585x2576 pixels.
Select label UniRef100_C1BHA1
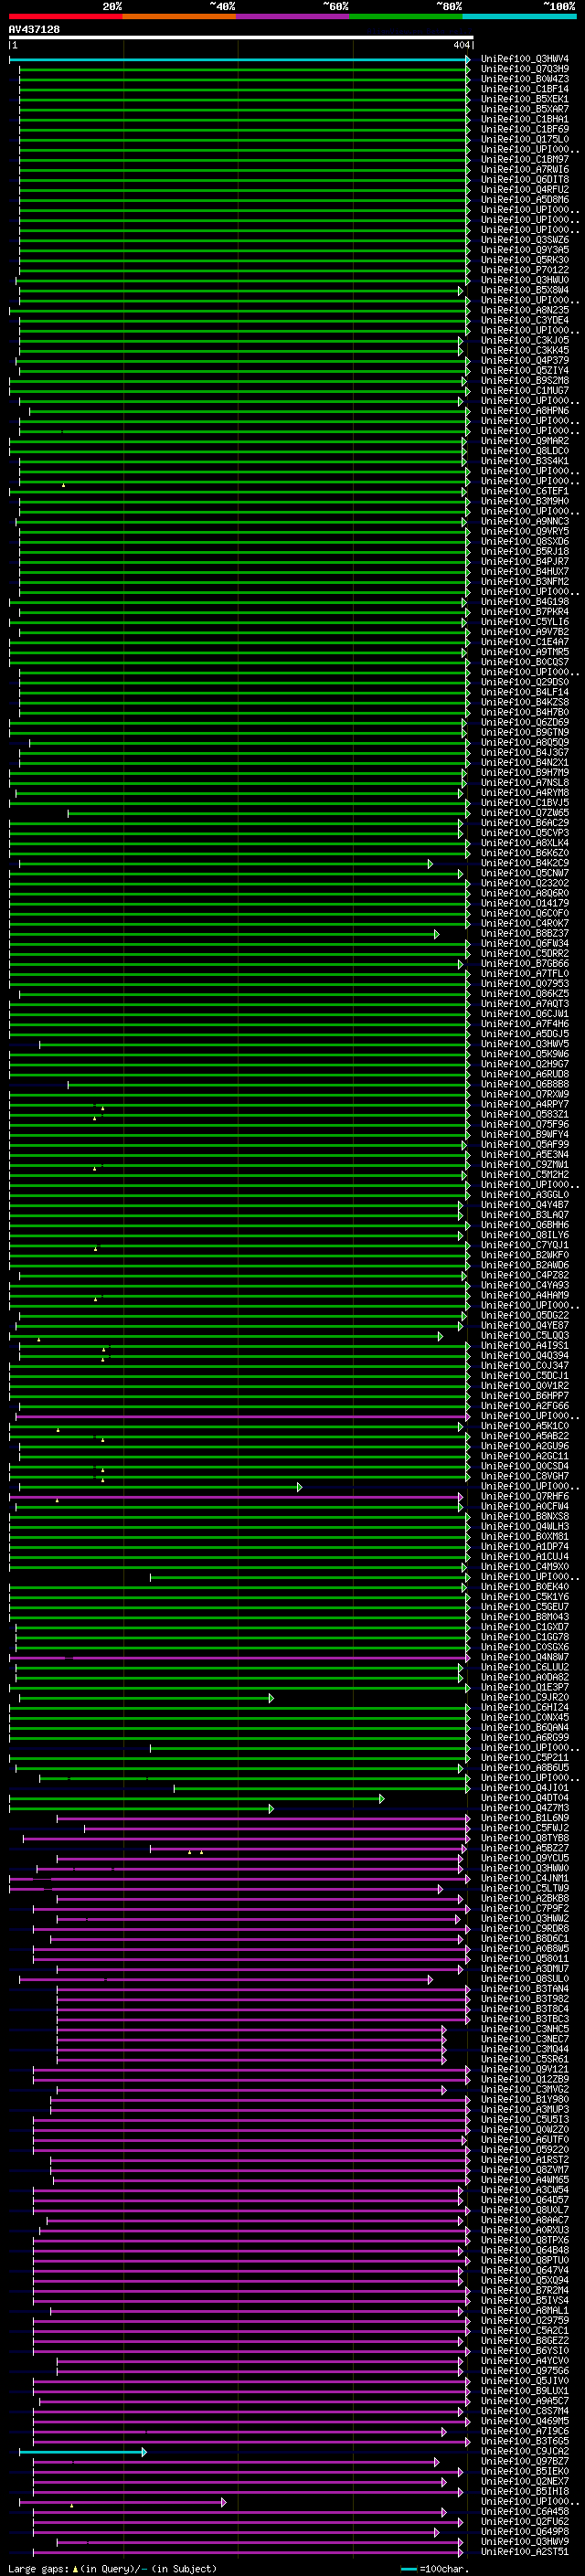click(525, 119)
